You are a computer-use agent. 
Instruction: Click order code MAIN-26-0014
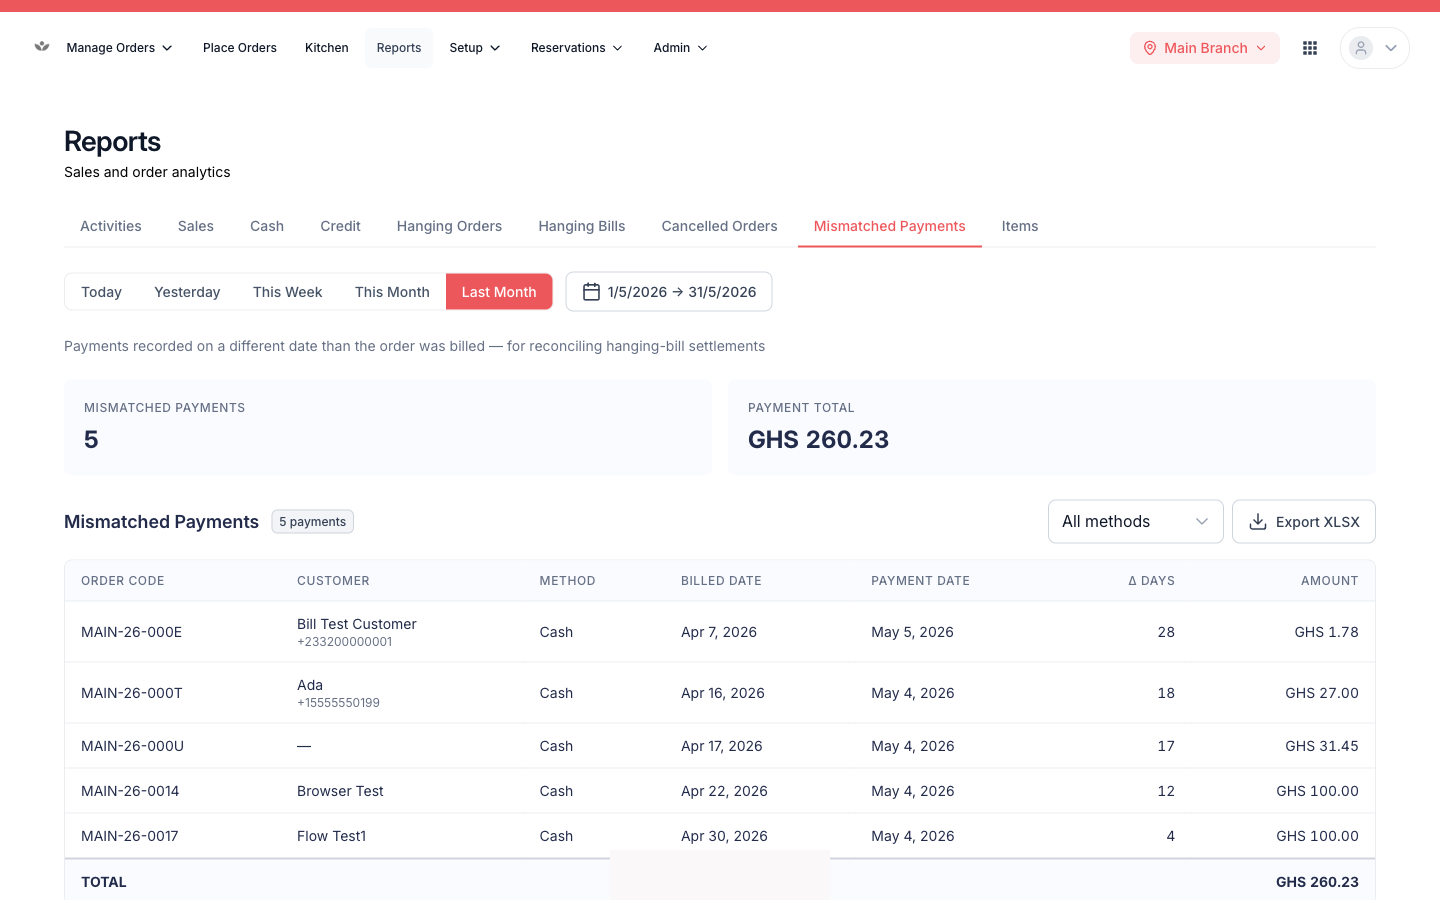click(x=130, y=791)
